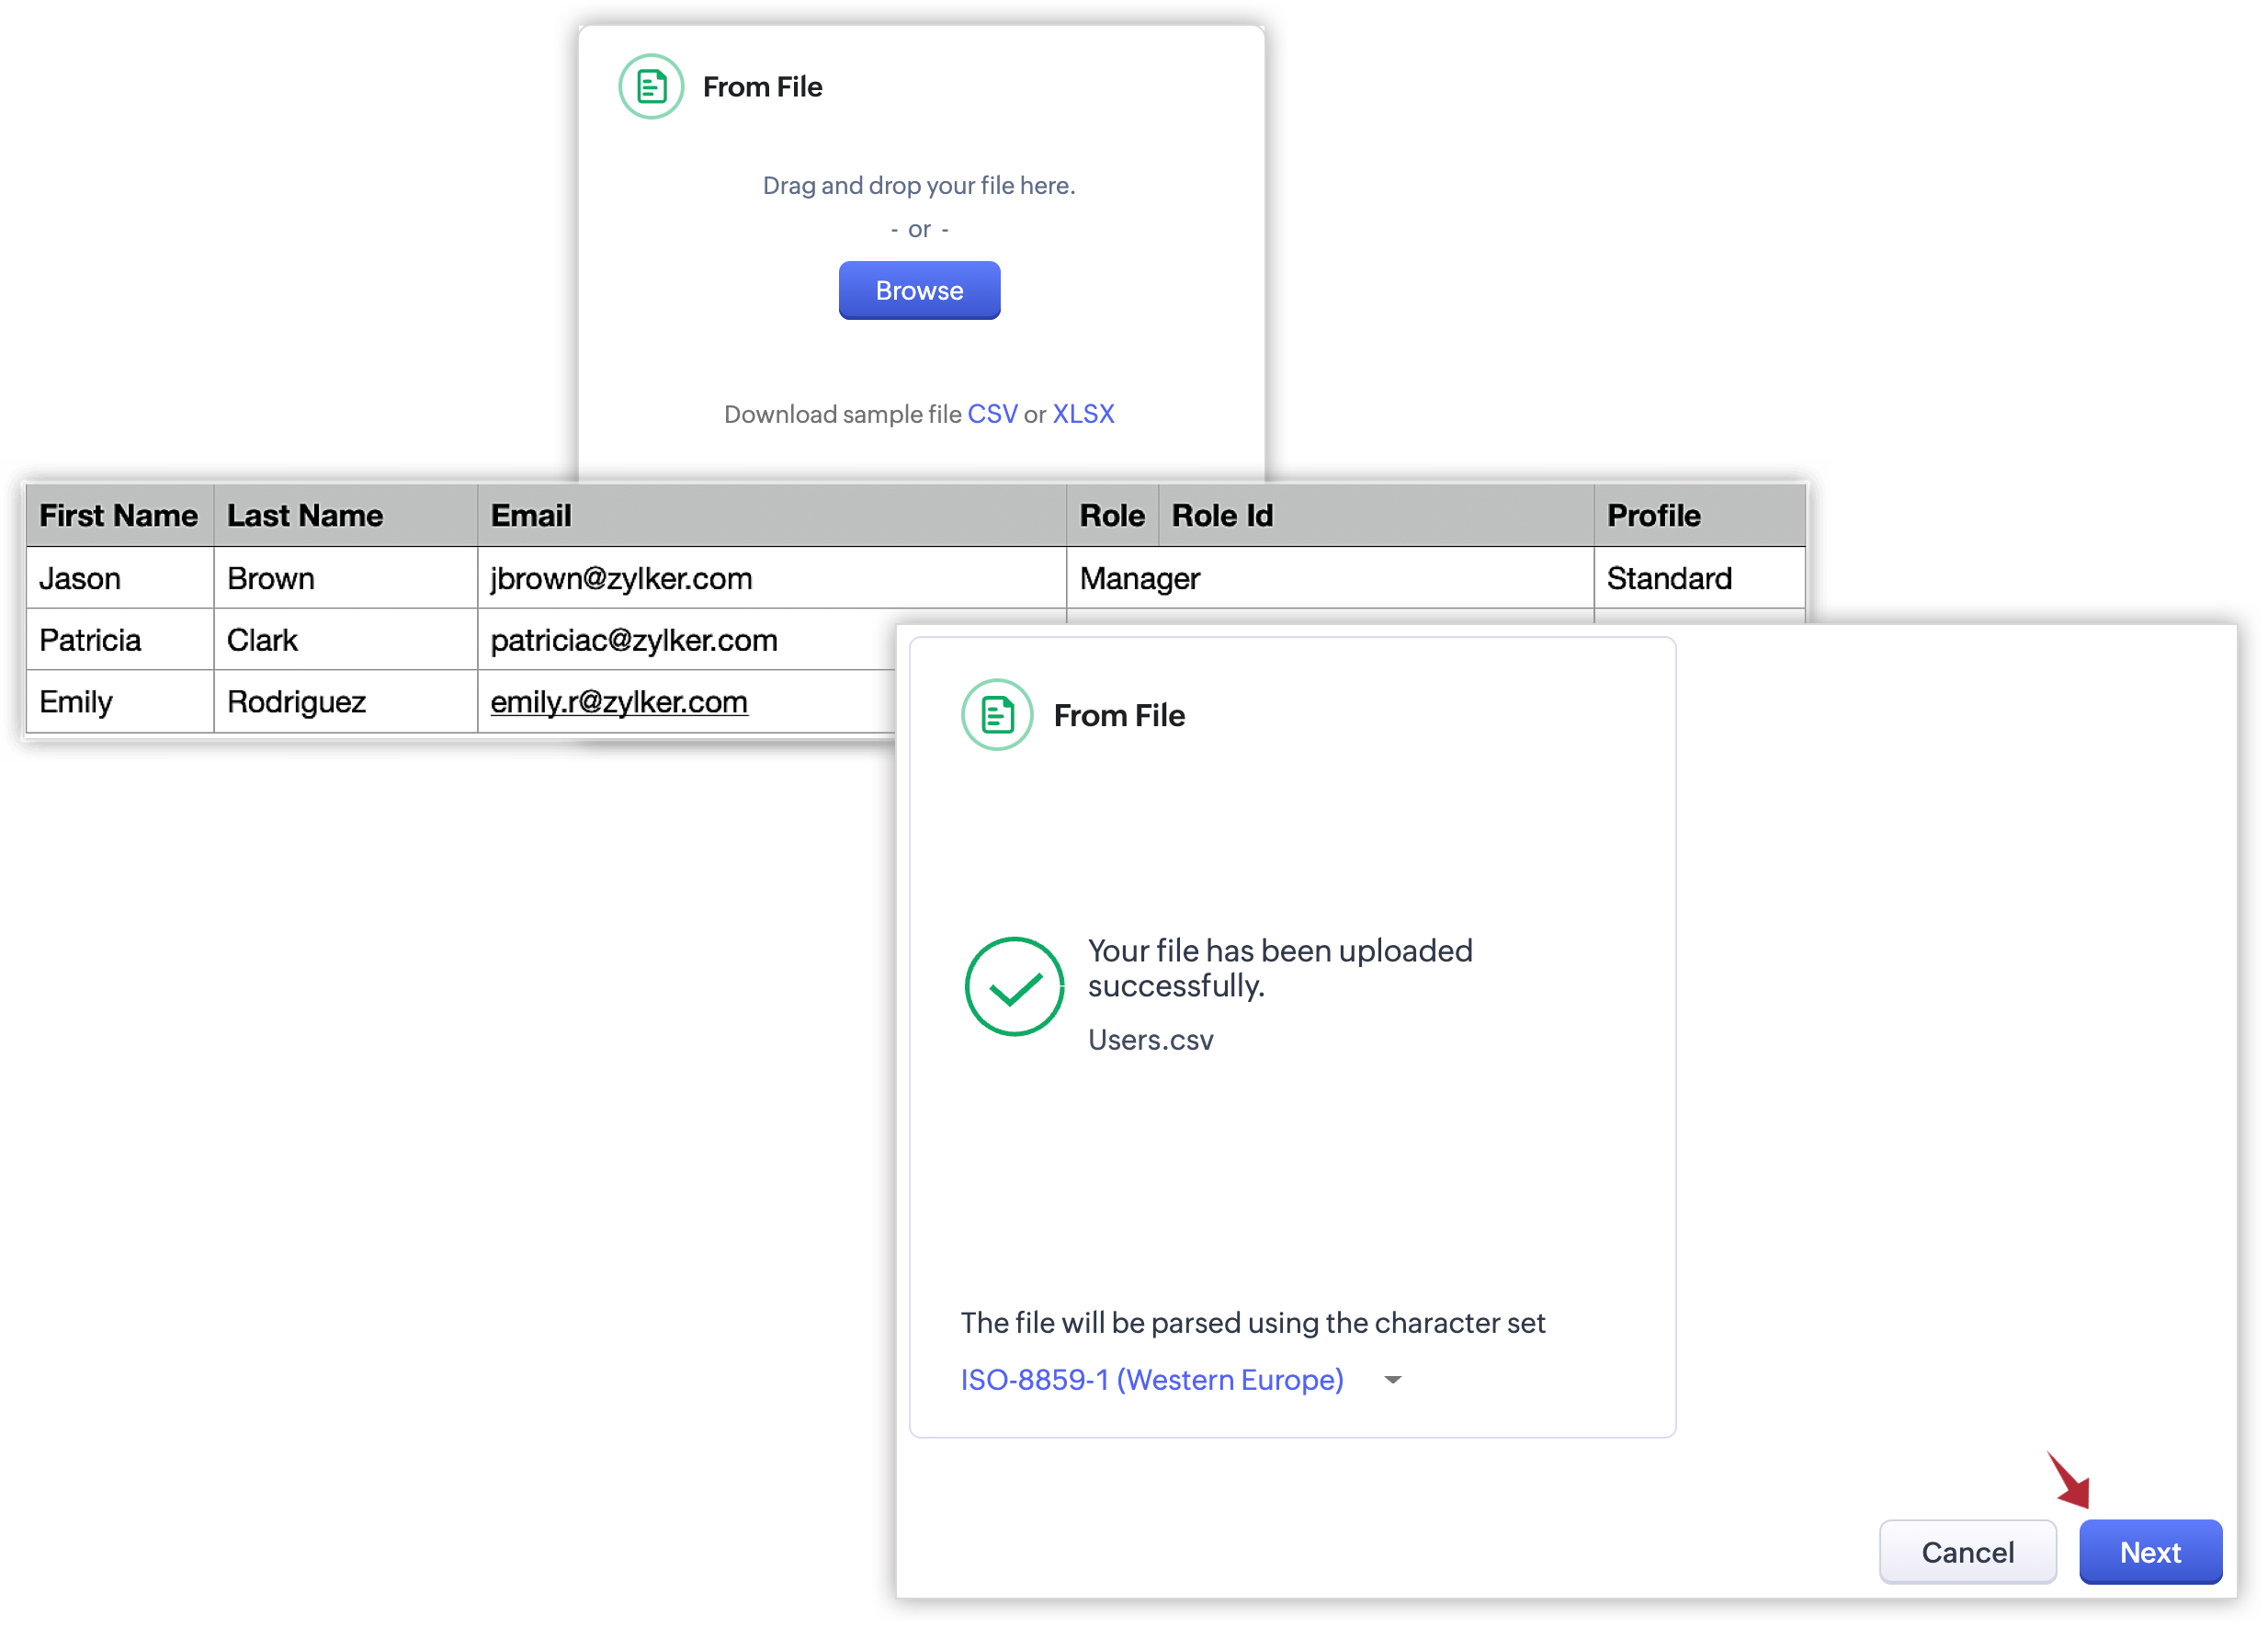Click the drag and drop file area

918,186
